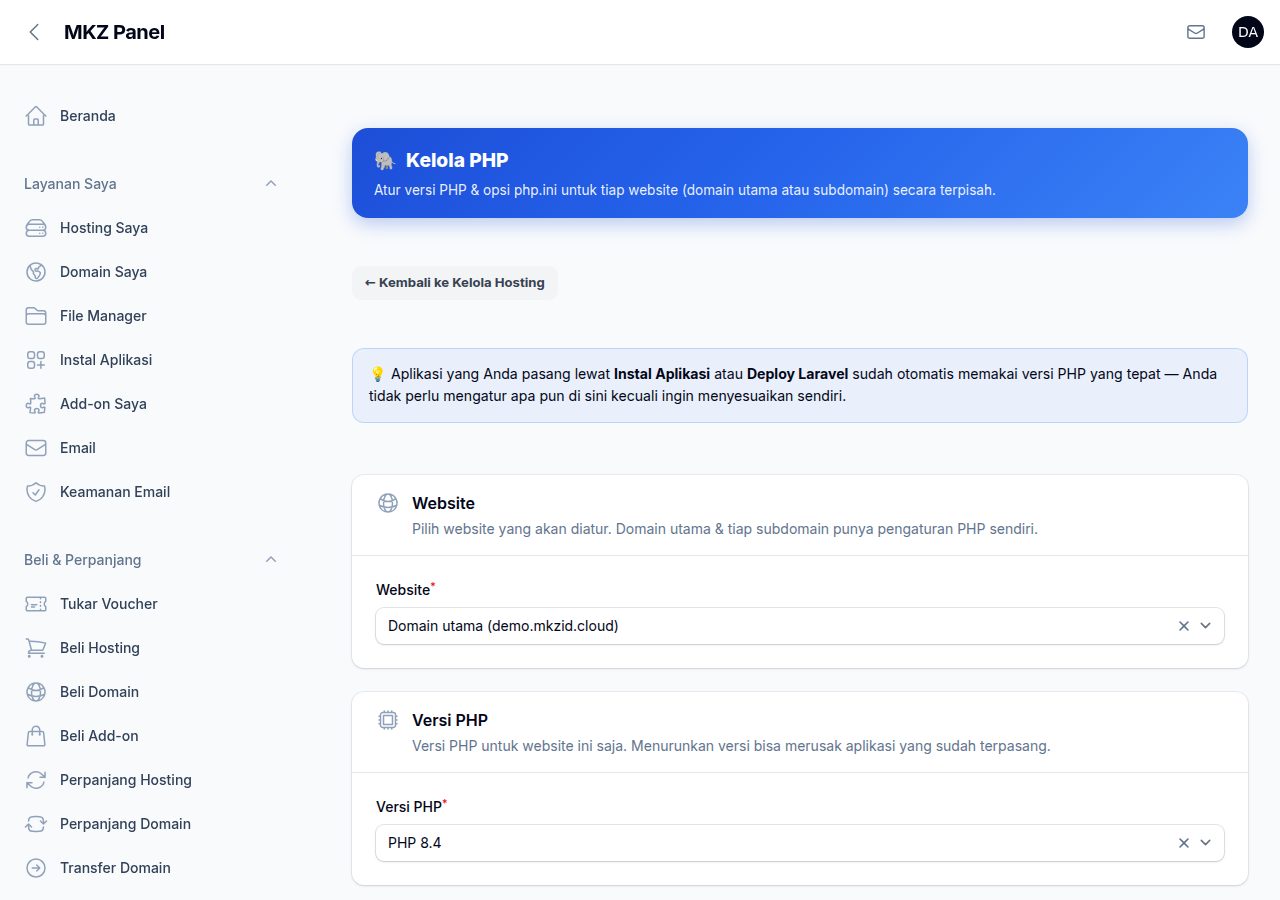
Task: Click the Hosting Saya server icon
Action: (36, 228)
